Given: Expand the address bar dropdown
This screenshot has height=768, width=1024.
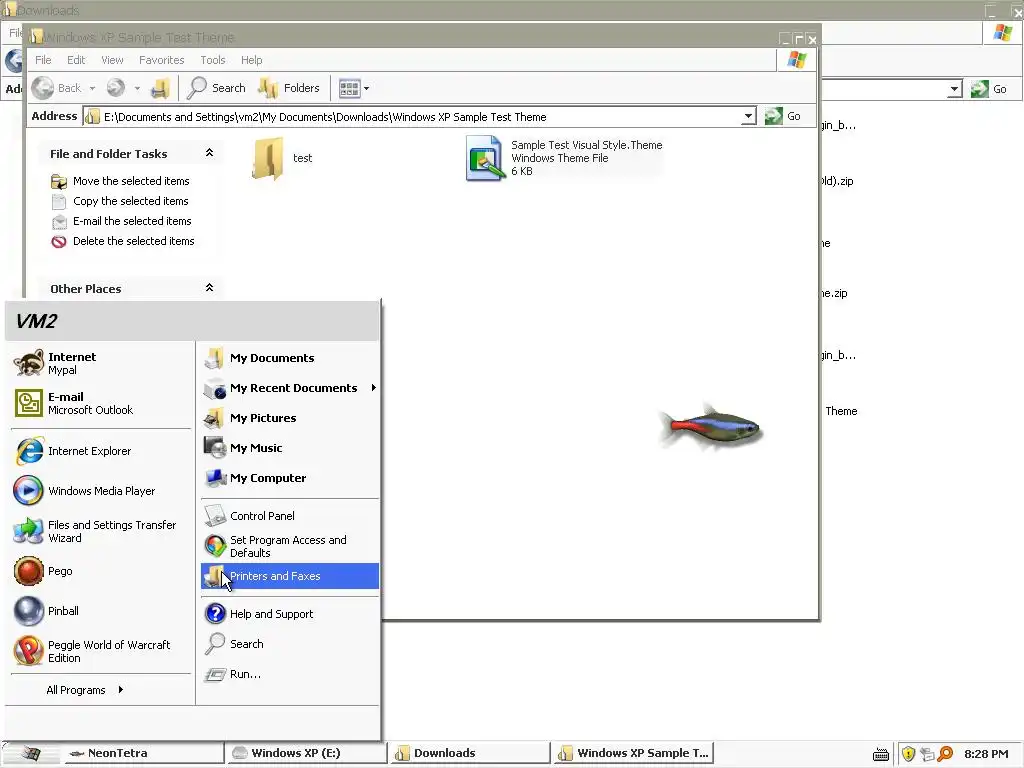Looking at the screenshot, I should (x=748, y=117).
